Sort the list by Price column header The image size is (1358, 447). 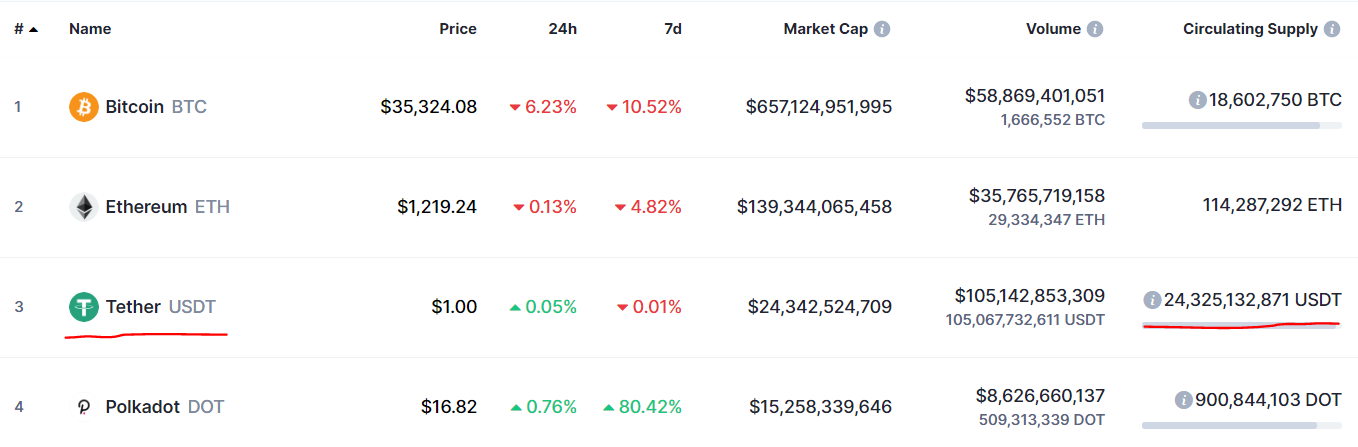(x=458, y=29)
